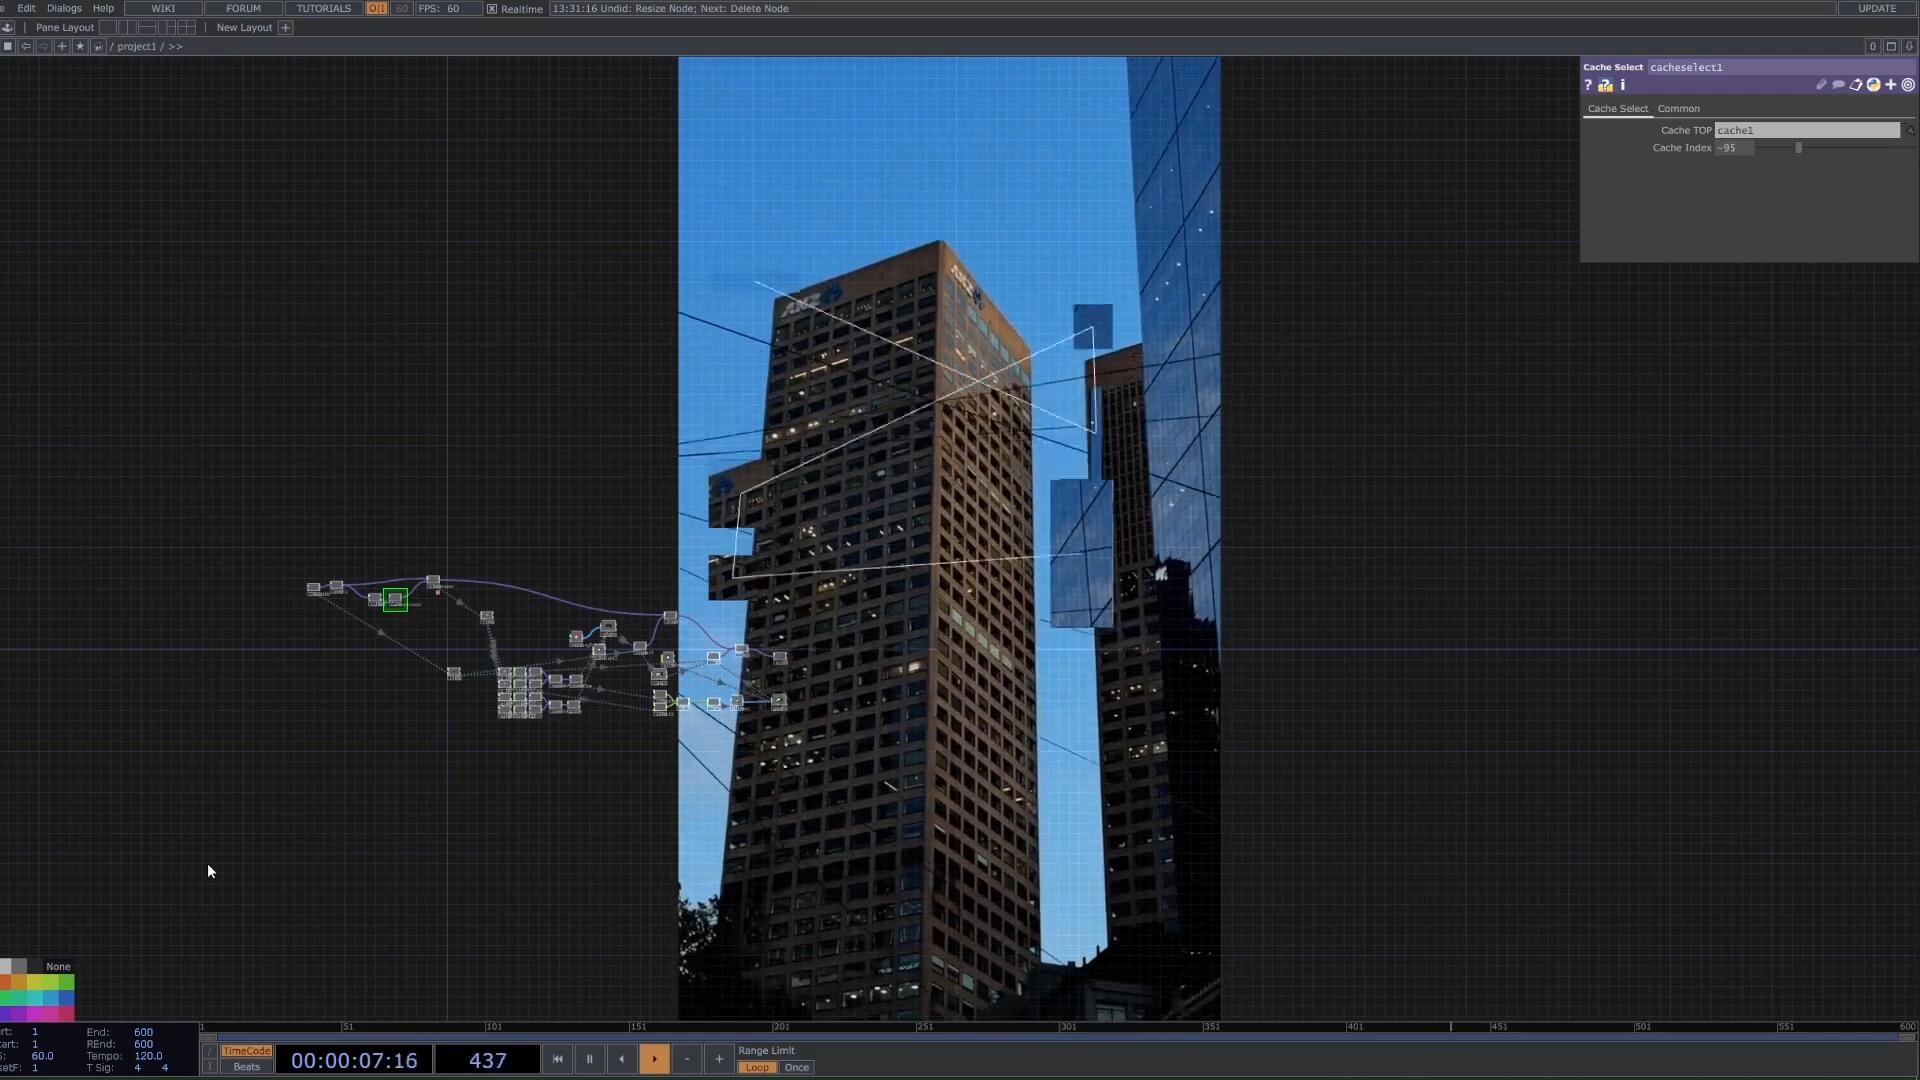Screen dimensions: 1920x1080
Task: Click the speech bubble icon in parameter header
Action: tap(1838, 85)
